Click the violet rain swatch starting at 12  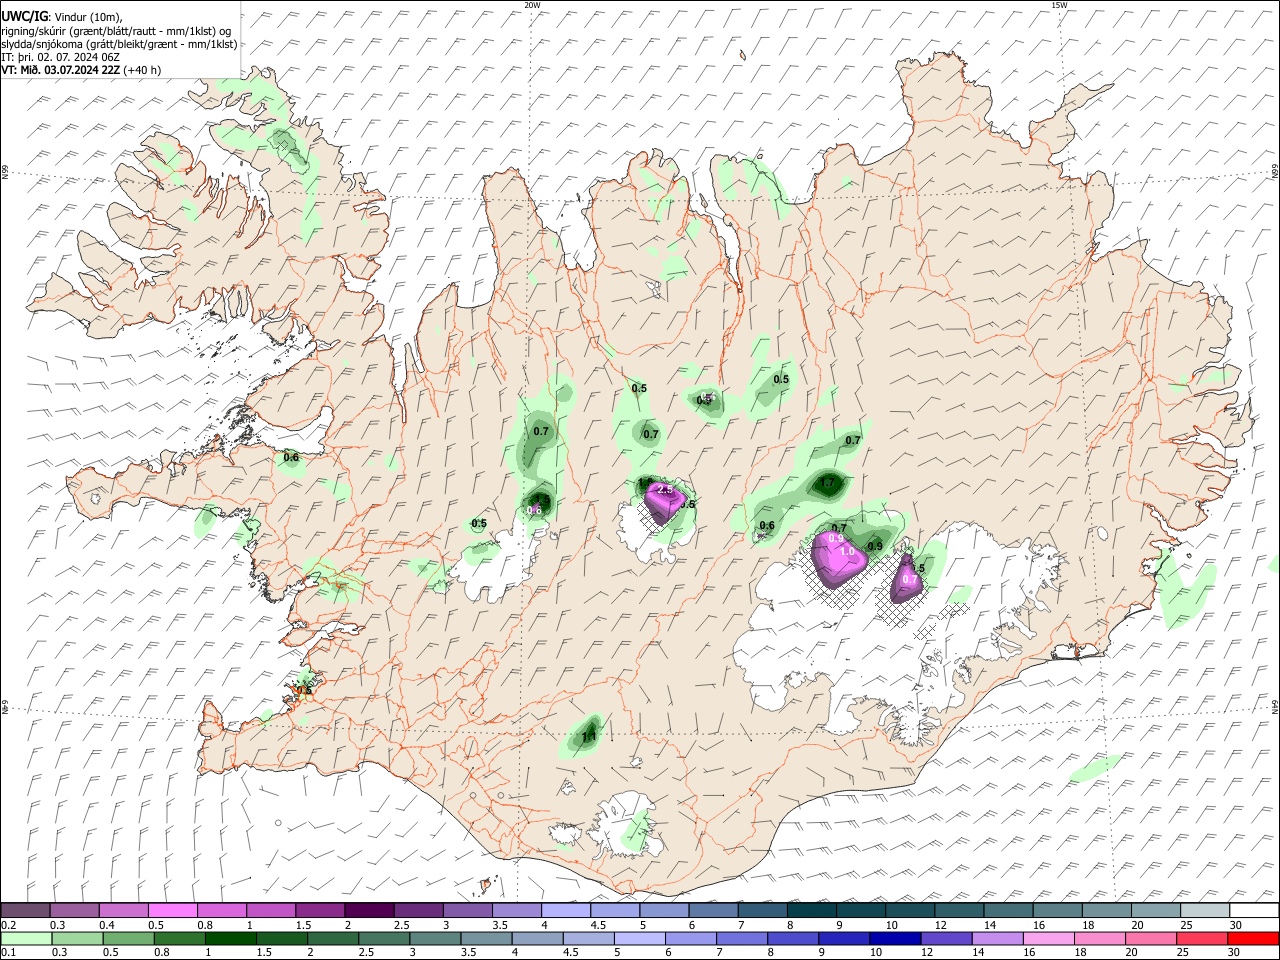click(945, 938)
